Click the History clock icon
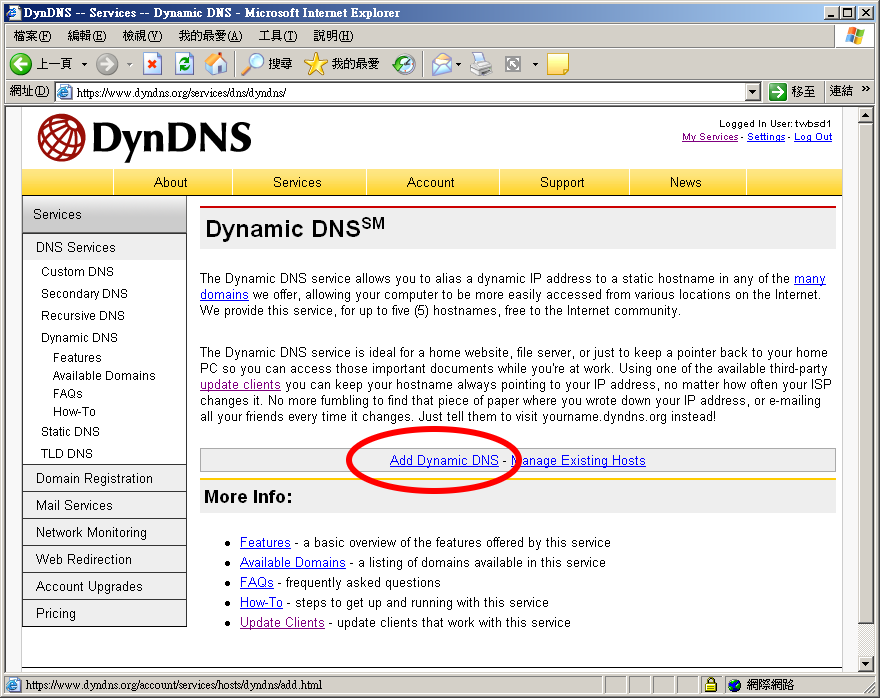The image size is (880, 698). (404, 64)
